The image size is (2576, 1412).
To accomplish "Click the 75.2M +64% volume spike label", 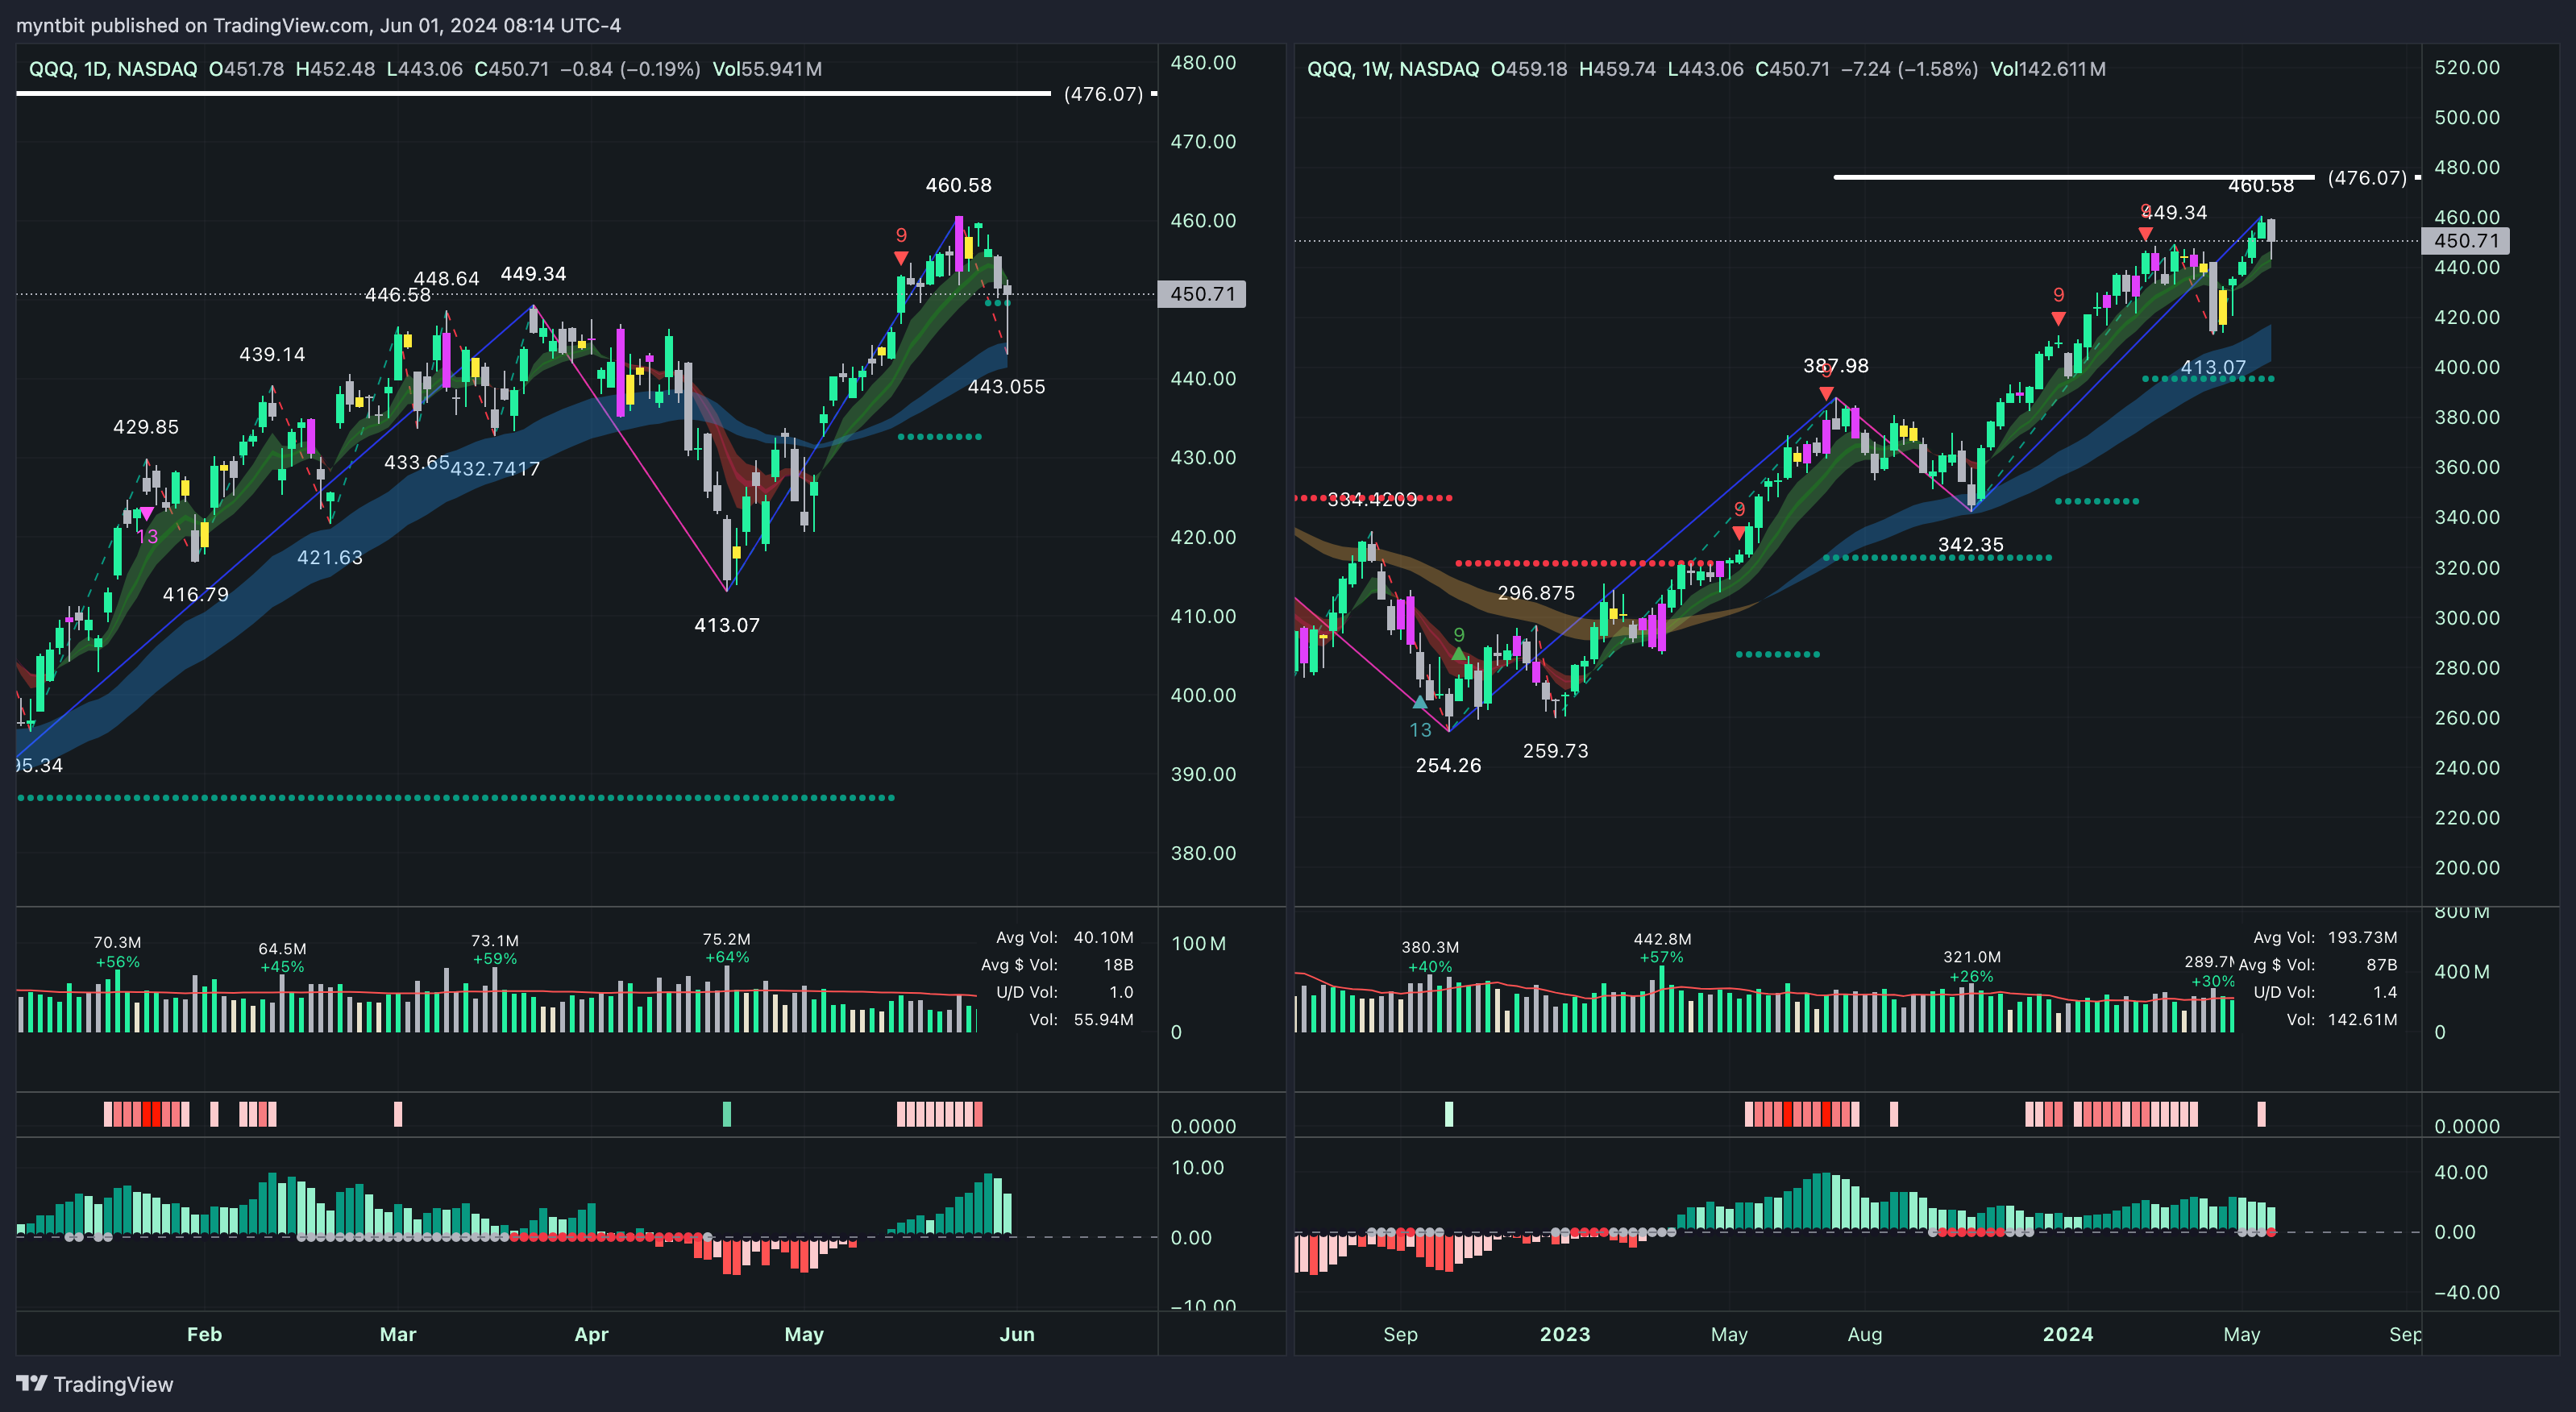I will point(727,948).
